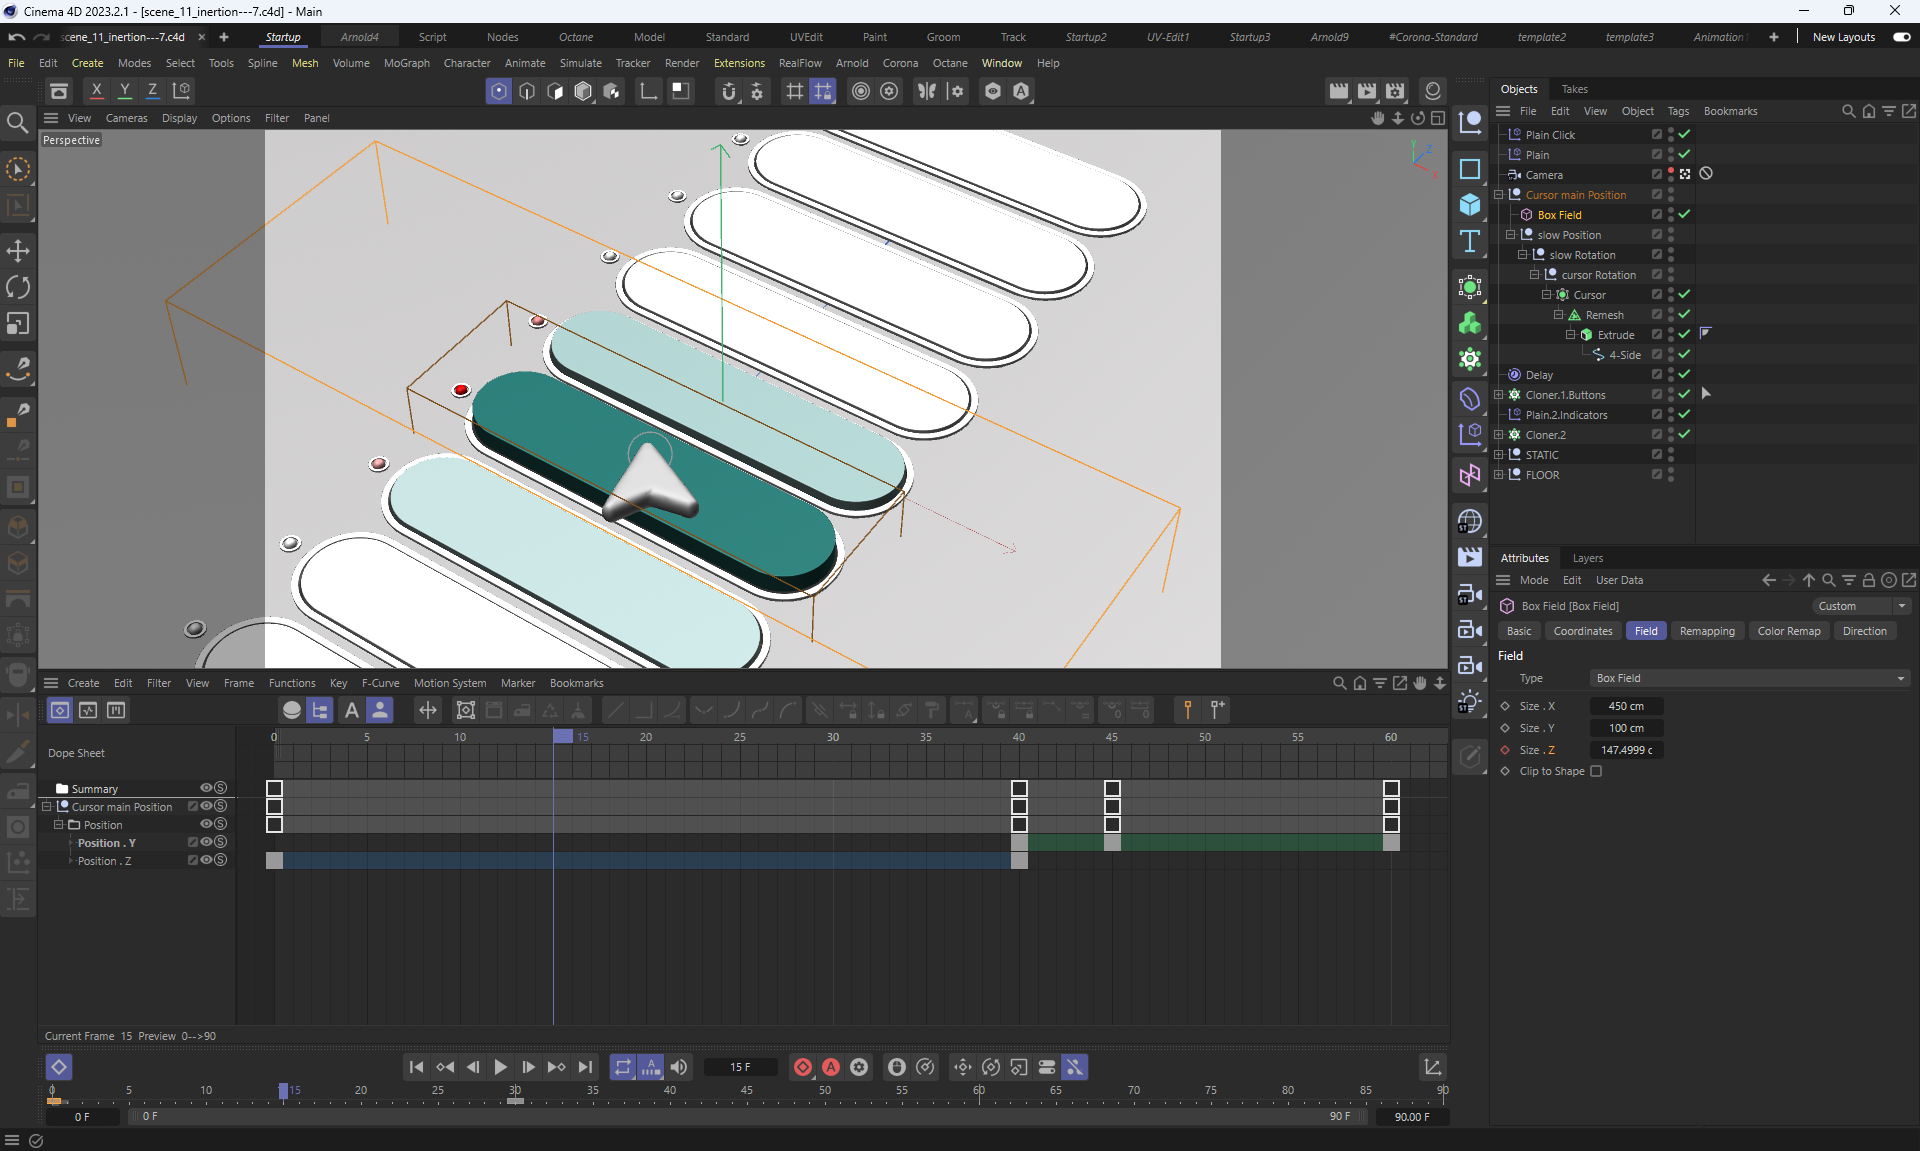Open the MoGraph menu
1920x1151 pixels.
point(406,63)
